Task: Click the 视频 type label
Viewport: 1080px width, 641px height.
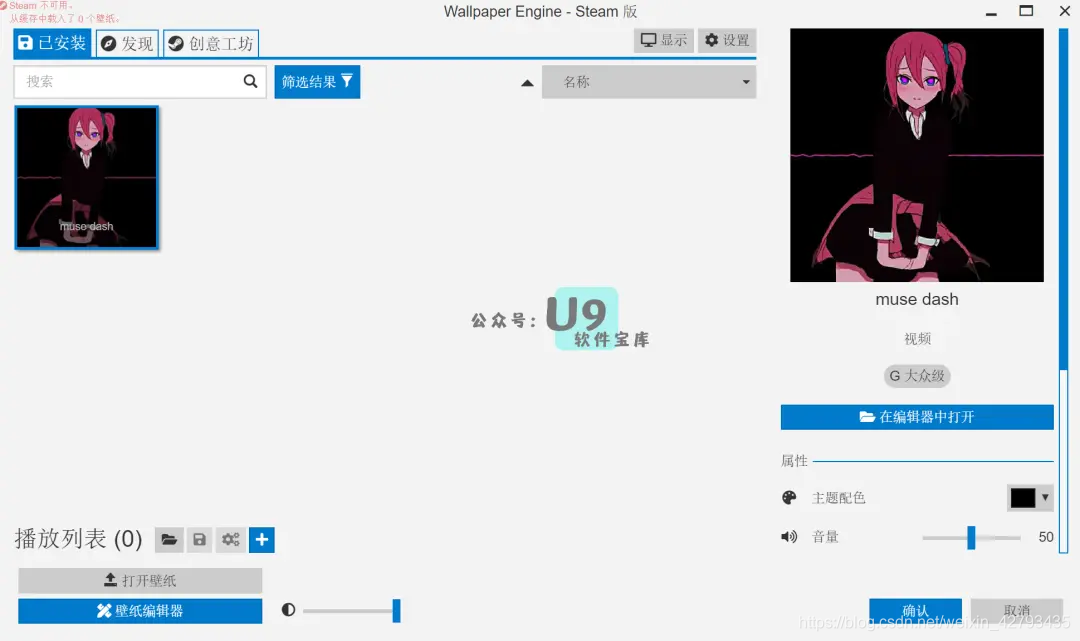Action: [x=917, y=339]
